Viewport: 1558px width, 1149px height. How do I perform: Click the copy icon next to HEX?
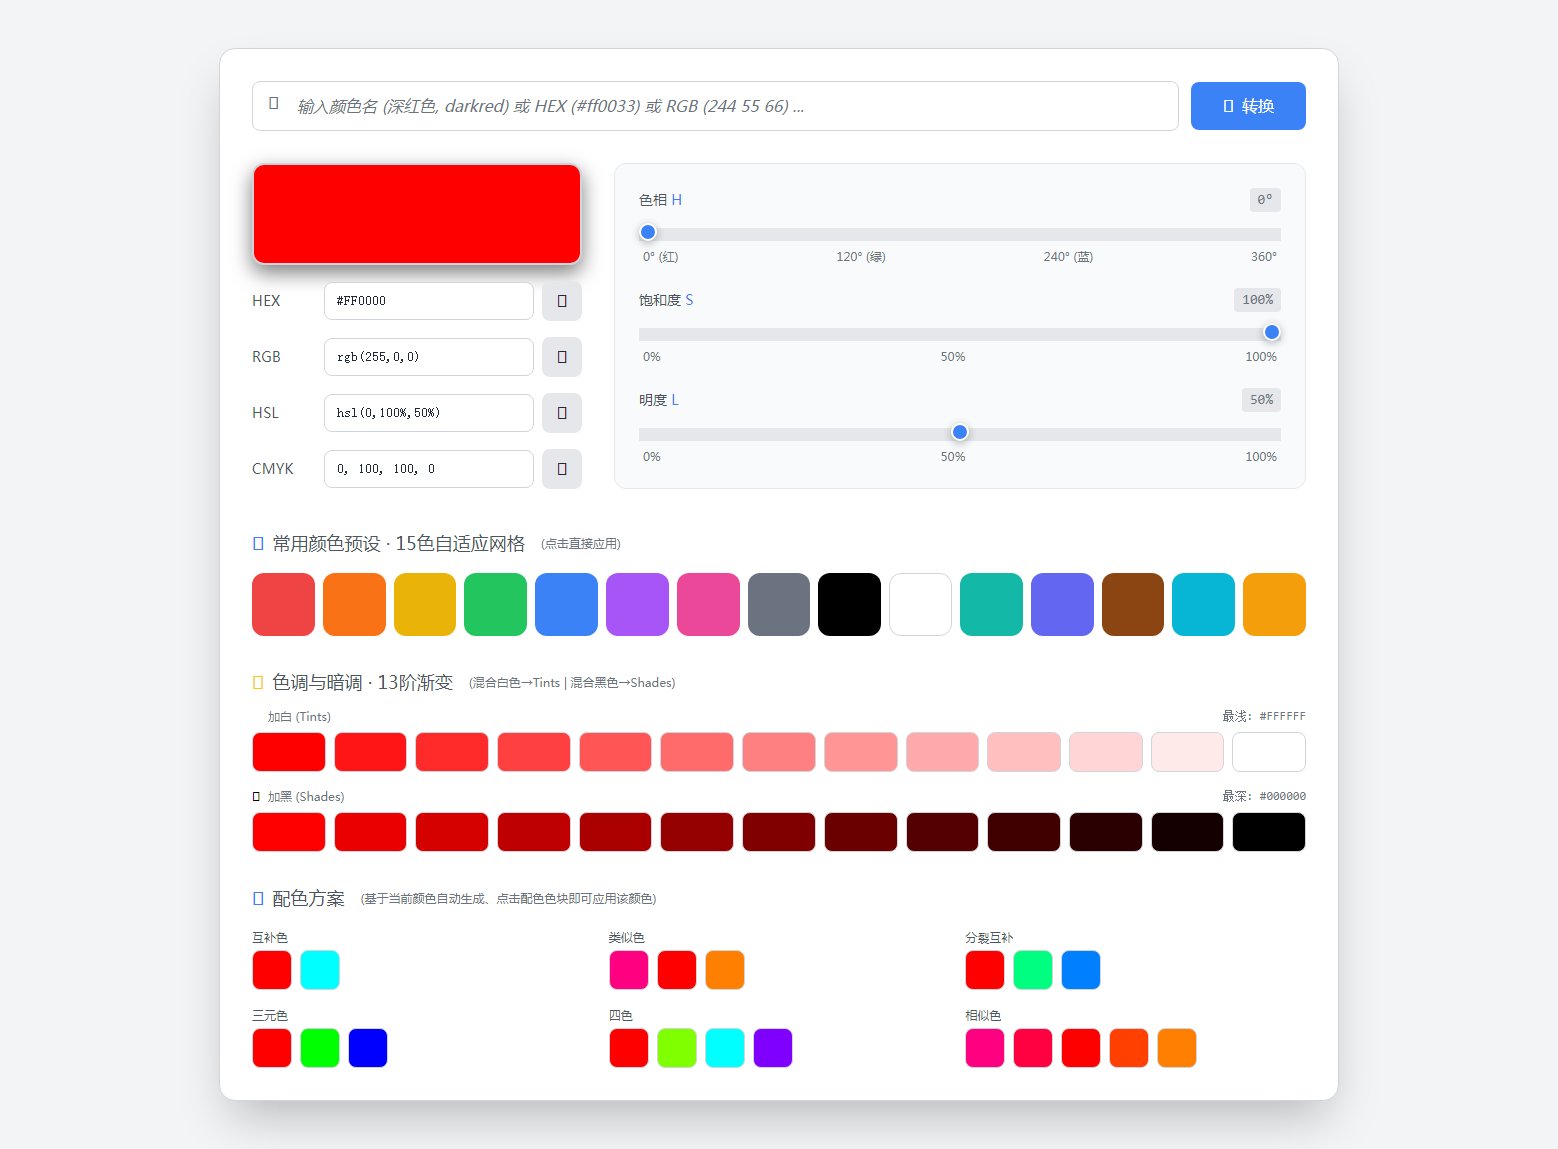coord(562,301)
